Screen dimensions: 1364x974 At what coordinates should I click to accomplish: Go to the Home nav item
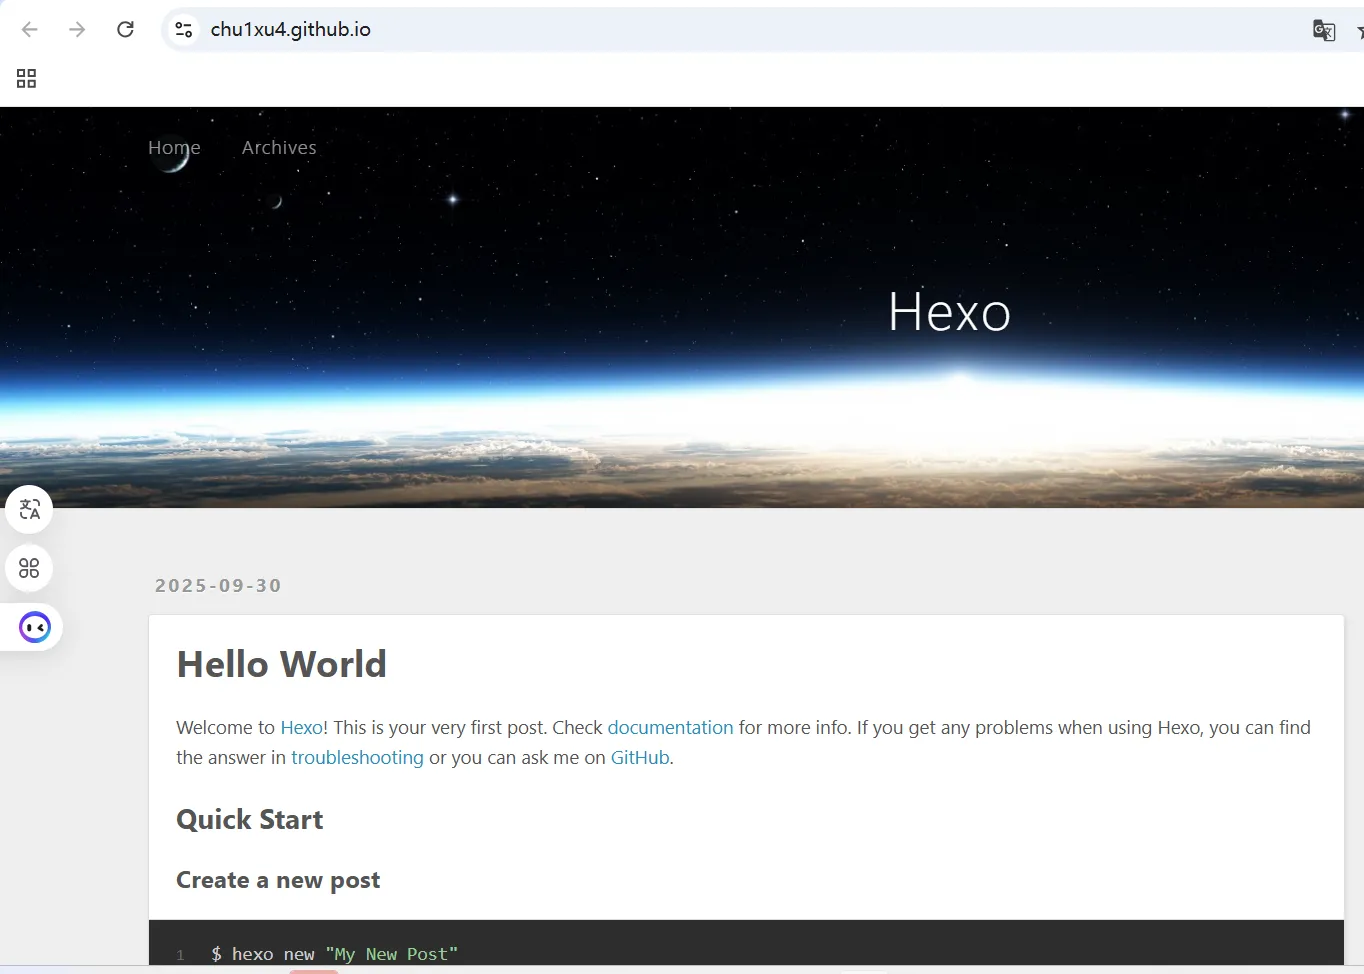tap(174, 148)
